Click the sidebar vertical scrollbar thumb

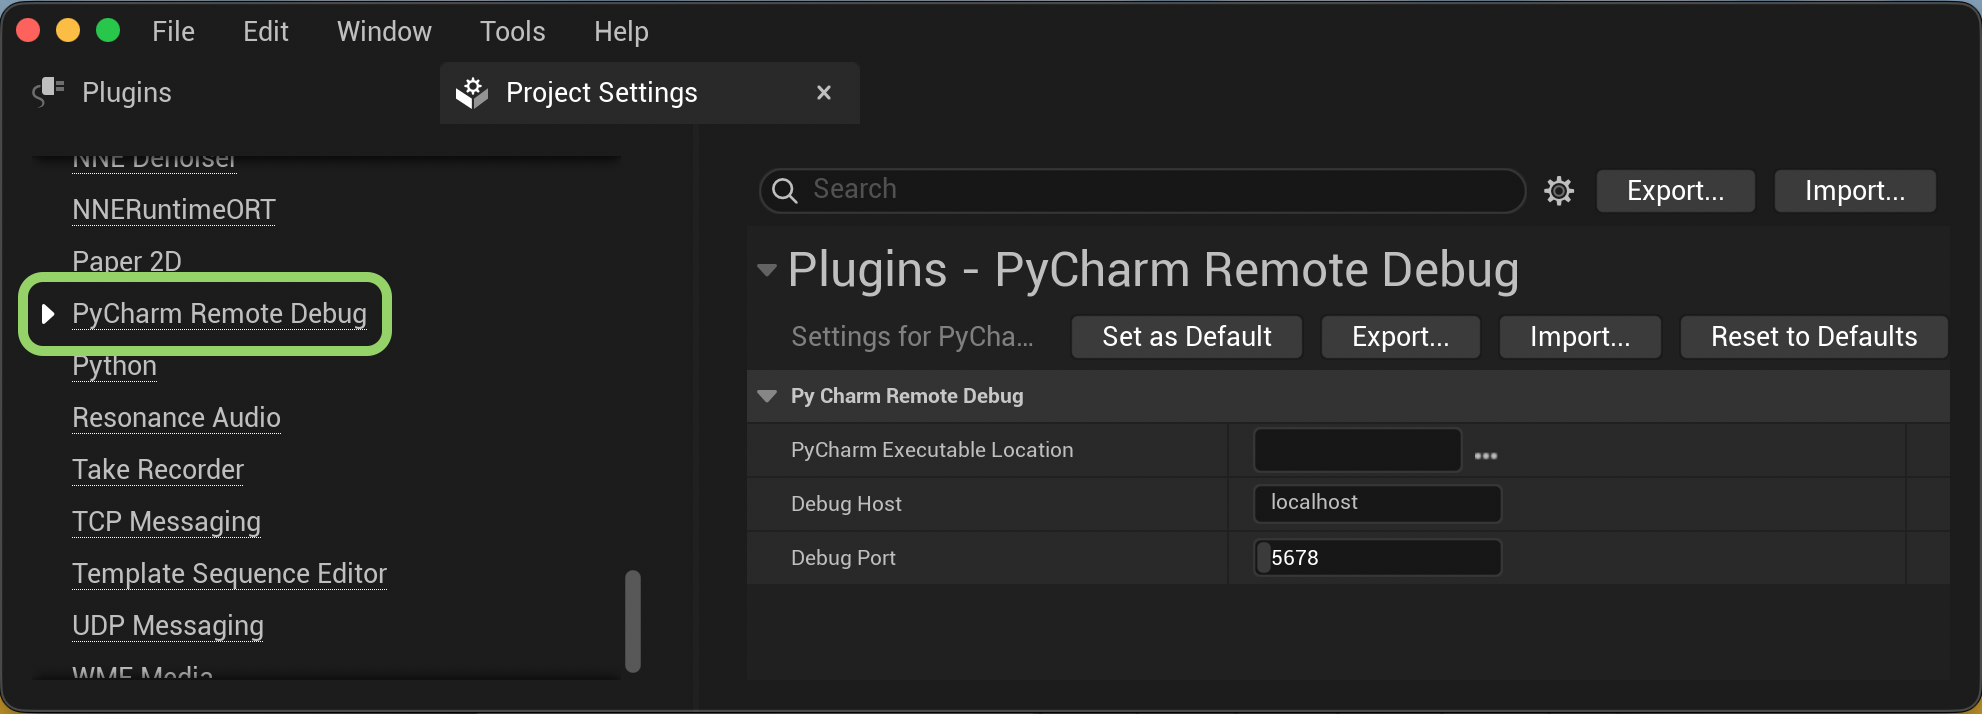pos(632,621)
